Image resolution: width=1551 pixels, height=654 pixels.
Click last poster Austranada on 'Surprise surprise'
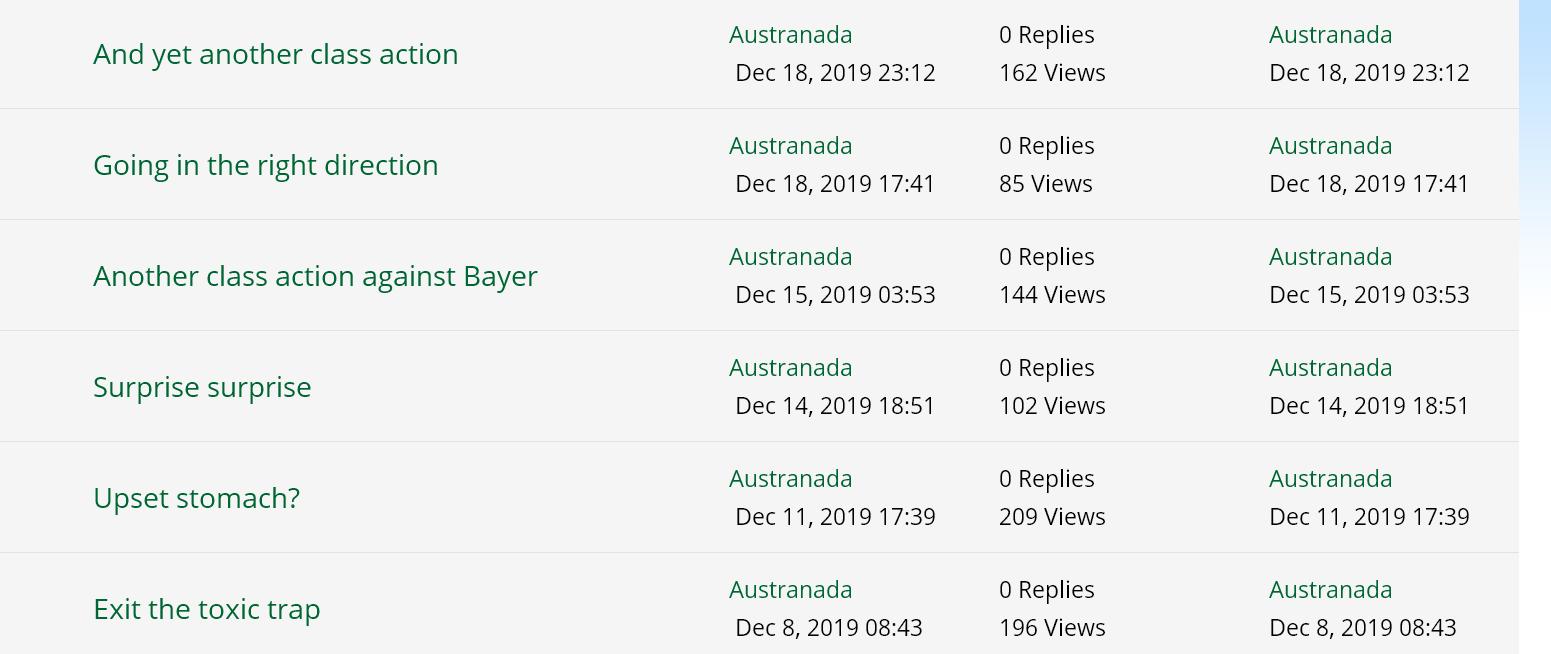point(1330,368)
